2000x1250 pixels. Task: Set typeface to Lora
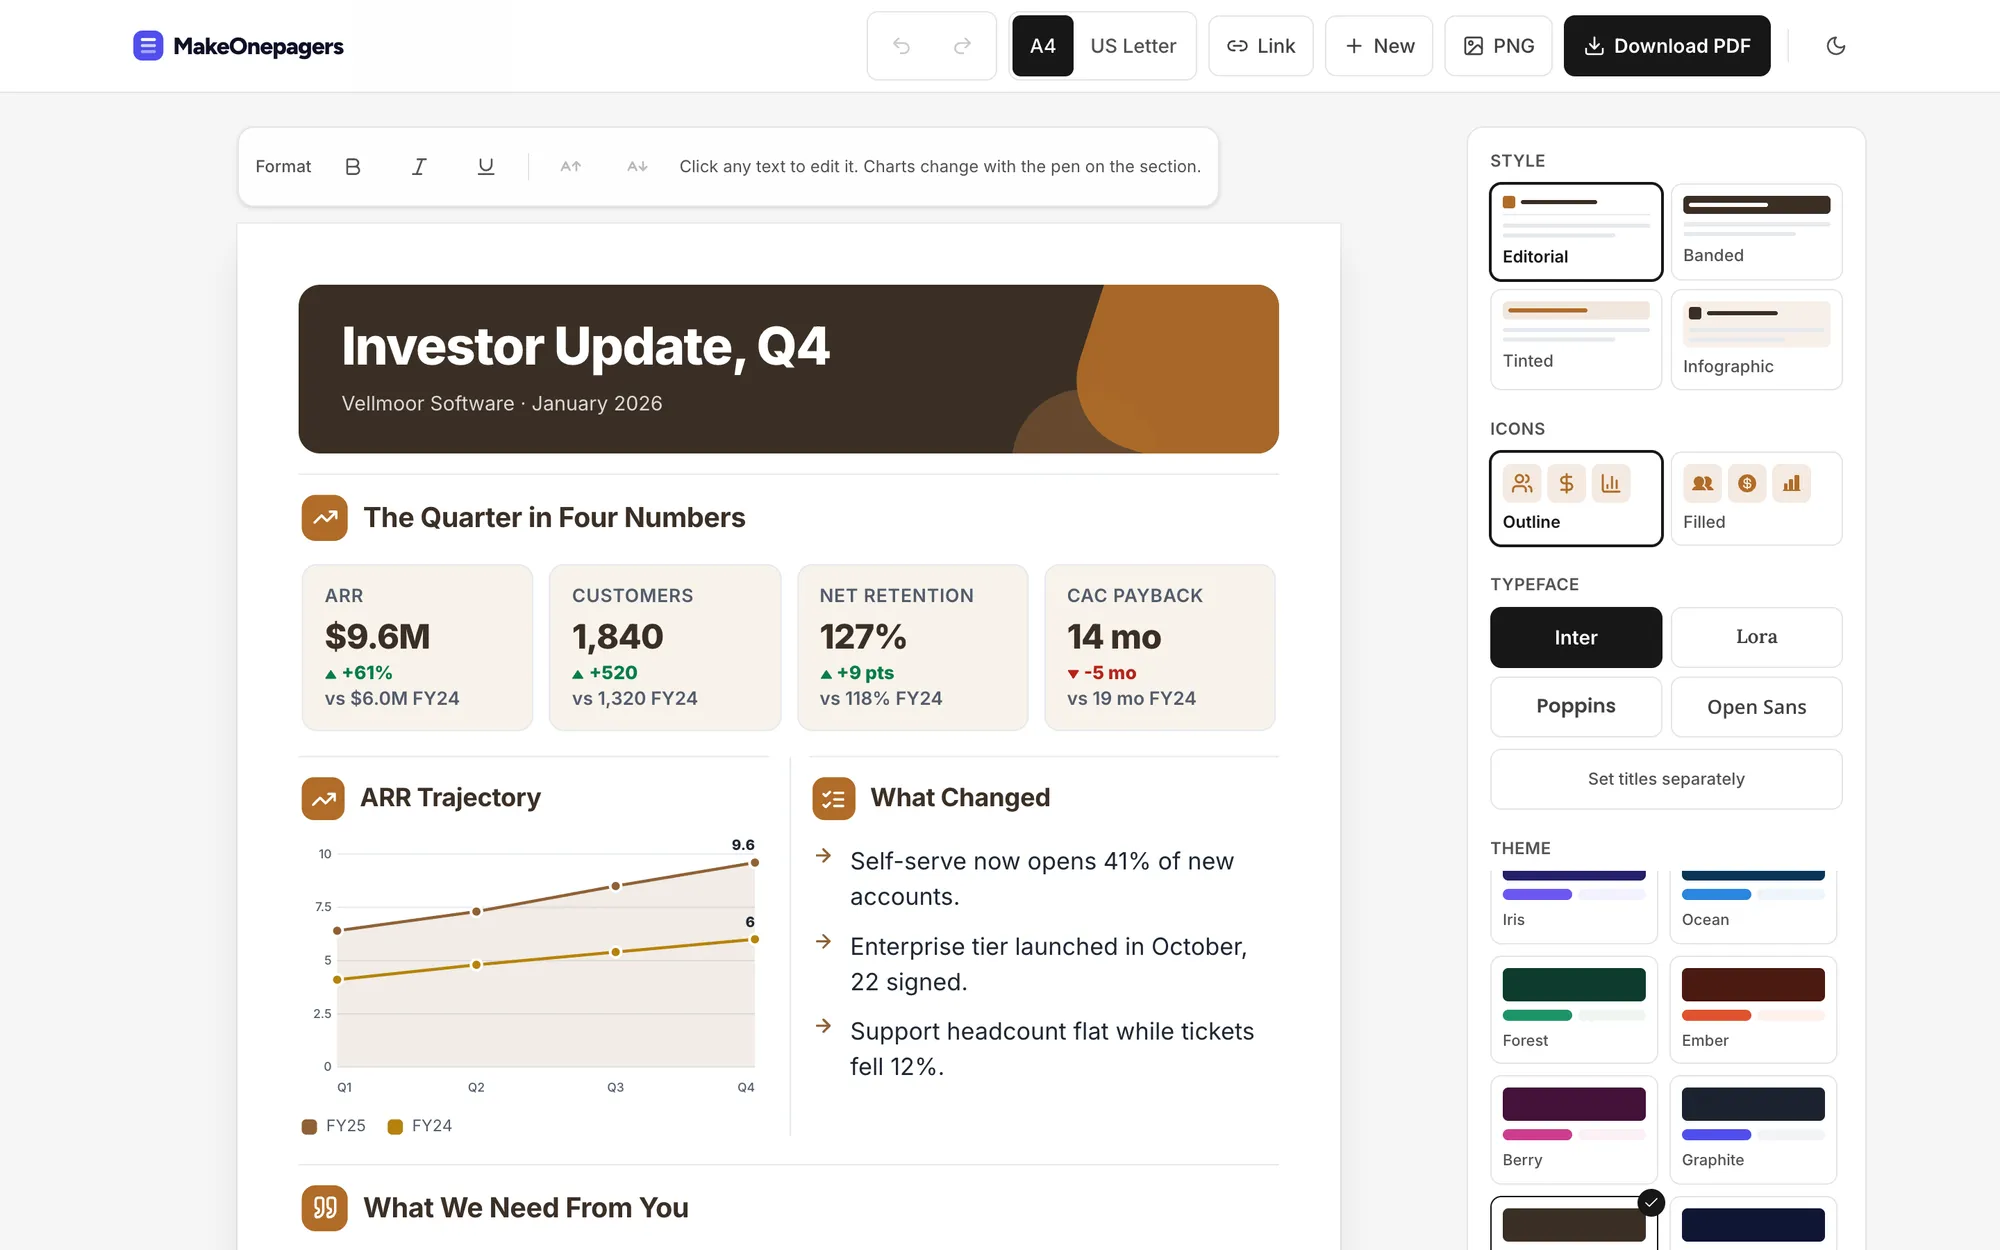click(1756, 637)
